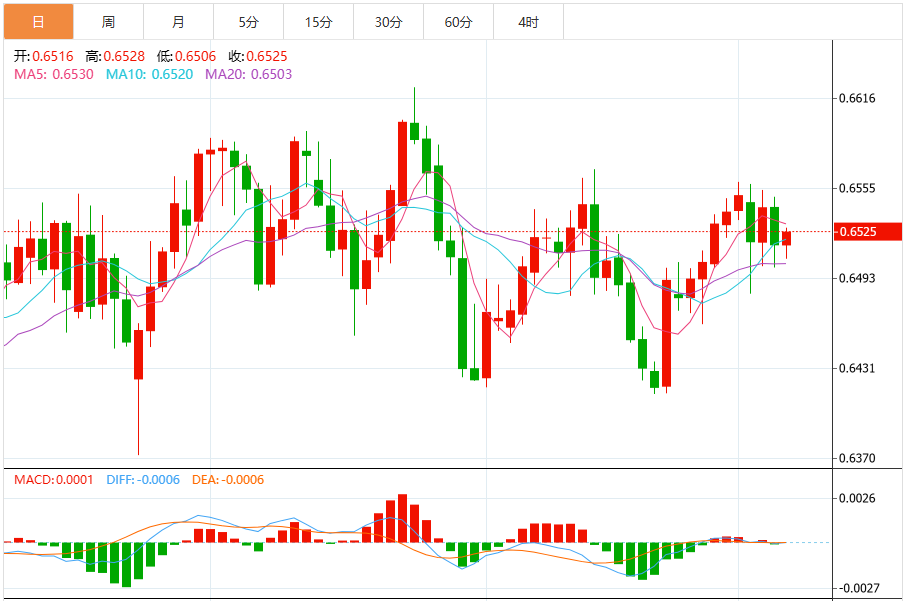Click the 0.0026 MACD axis label
912x601 pixels.
click(856, 498)
